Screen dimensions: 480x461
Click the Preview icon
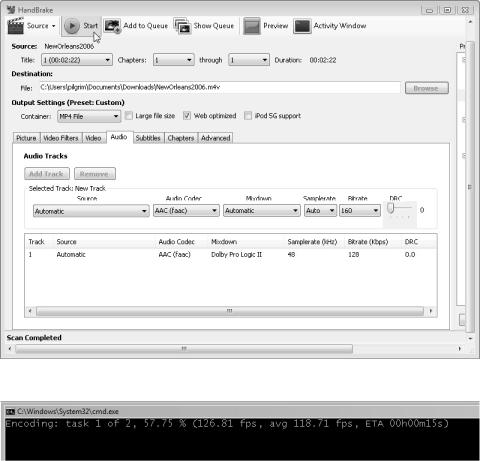(252, 26)
